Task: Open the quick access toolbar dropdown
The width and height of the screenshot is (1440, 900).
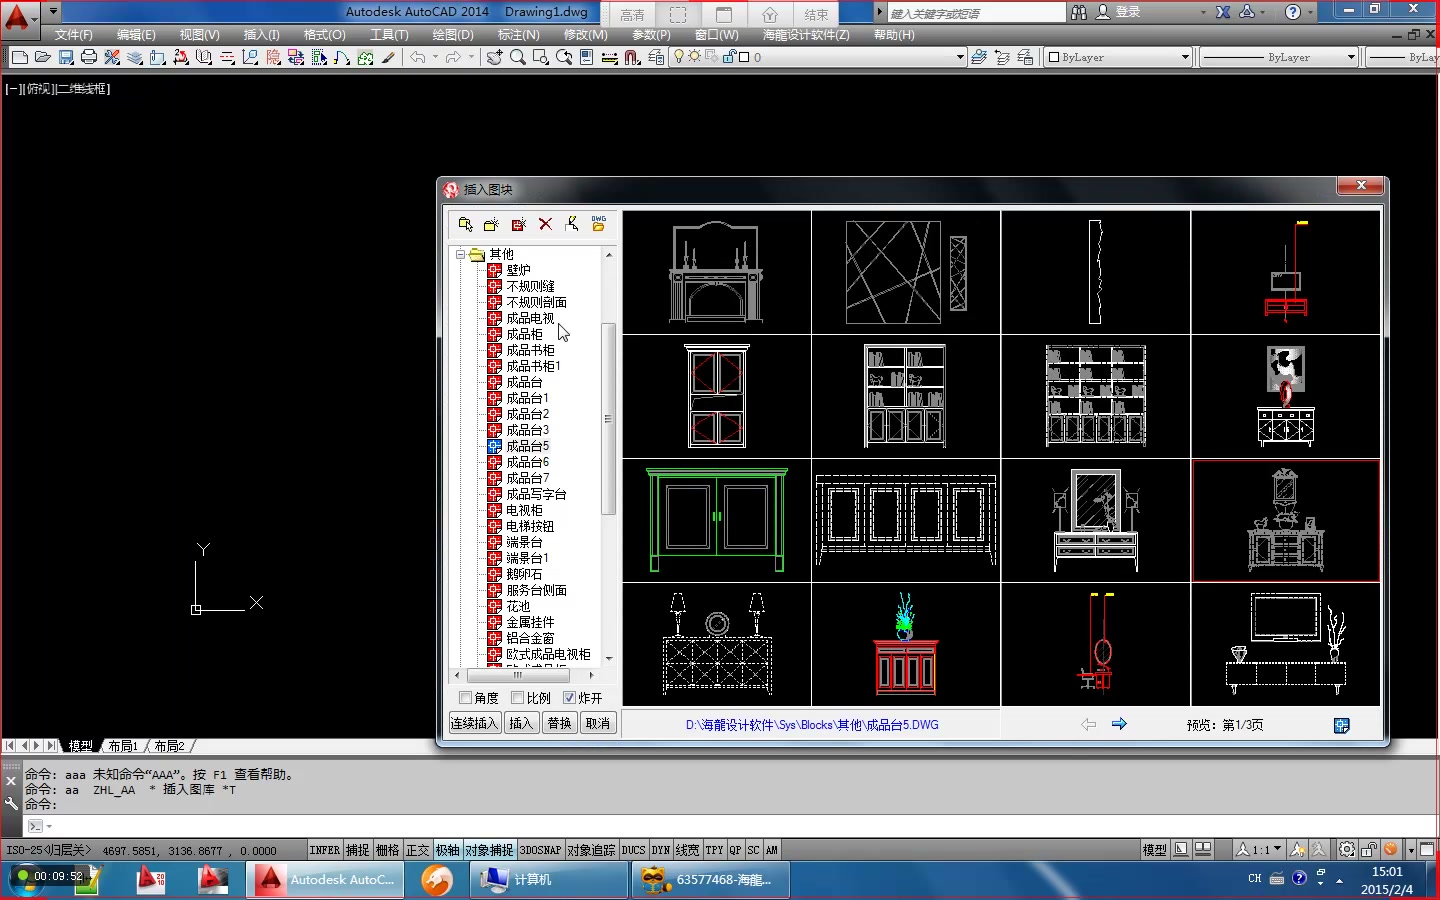Action: click(x=53, y=12)
